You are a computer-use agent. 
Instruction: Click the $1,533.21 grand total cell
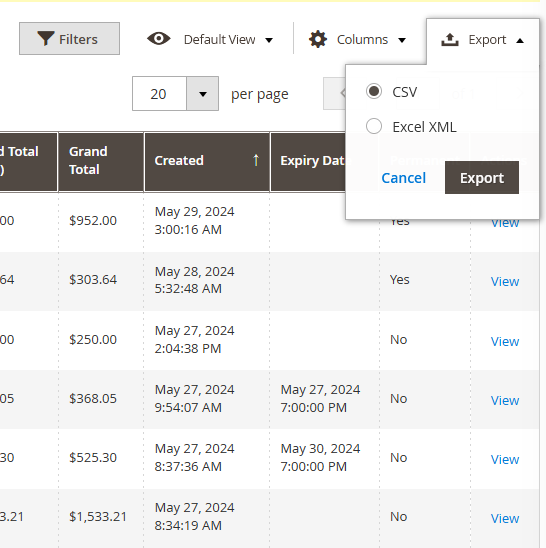click(x=98, y=517)
